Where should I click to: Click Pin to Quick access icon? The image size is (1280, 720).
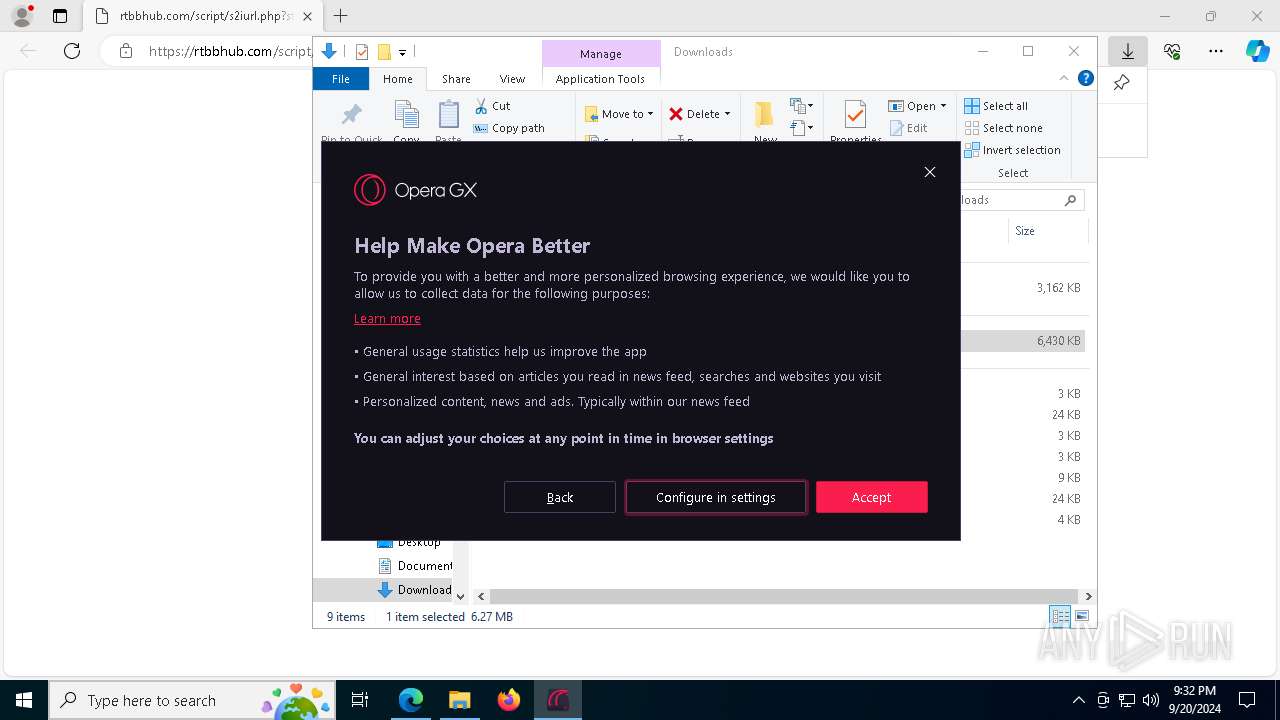pyautogui.click(x=351, y=115)
